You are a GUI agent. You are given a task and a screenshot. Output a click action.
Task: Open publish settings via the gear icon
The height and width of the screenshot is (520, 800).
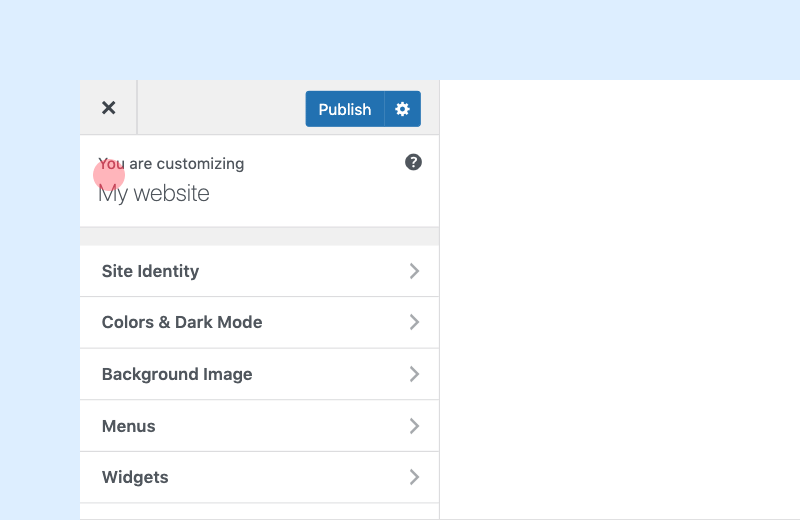pos(403,109)
